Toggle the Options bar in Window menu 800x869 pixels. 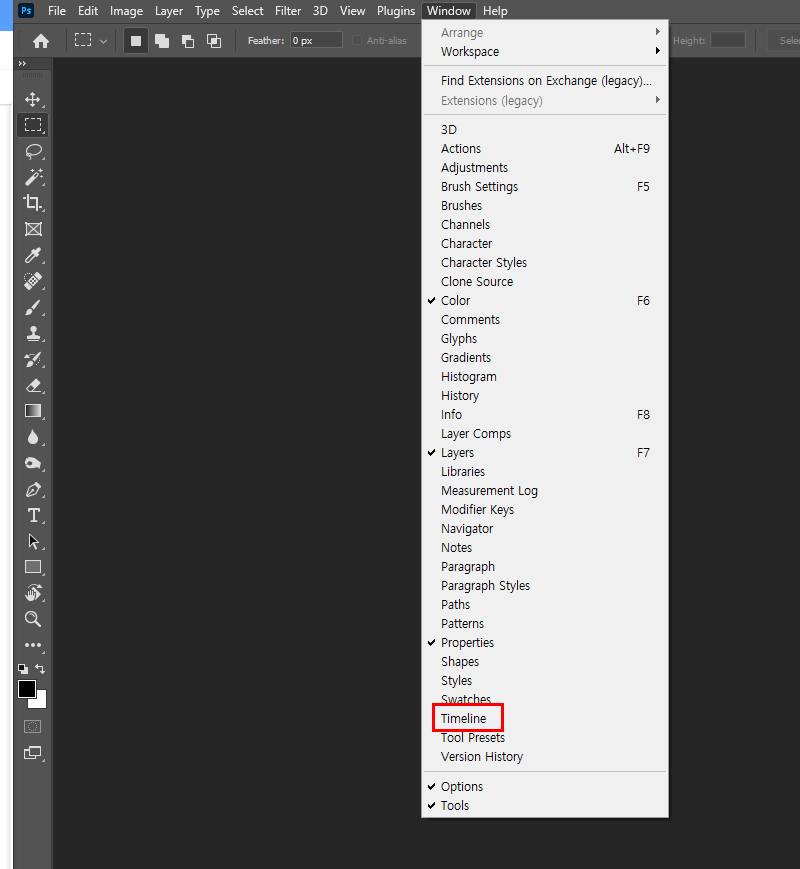click(544, 786)
